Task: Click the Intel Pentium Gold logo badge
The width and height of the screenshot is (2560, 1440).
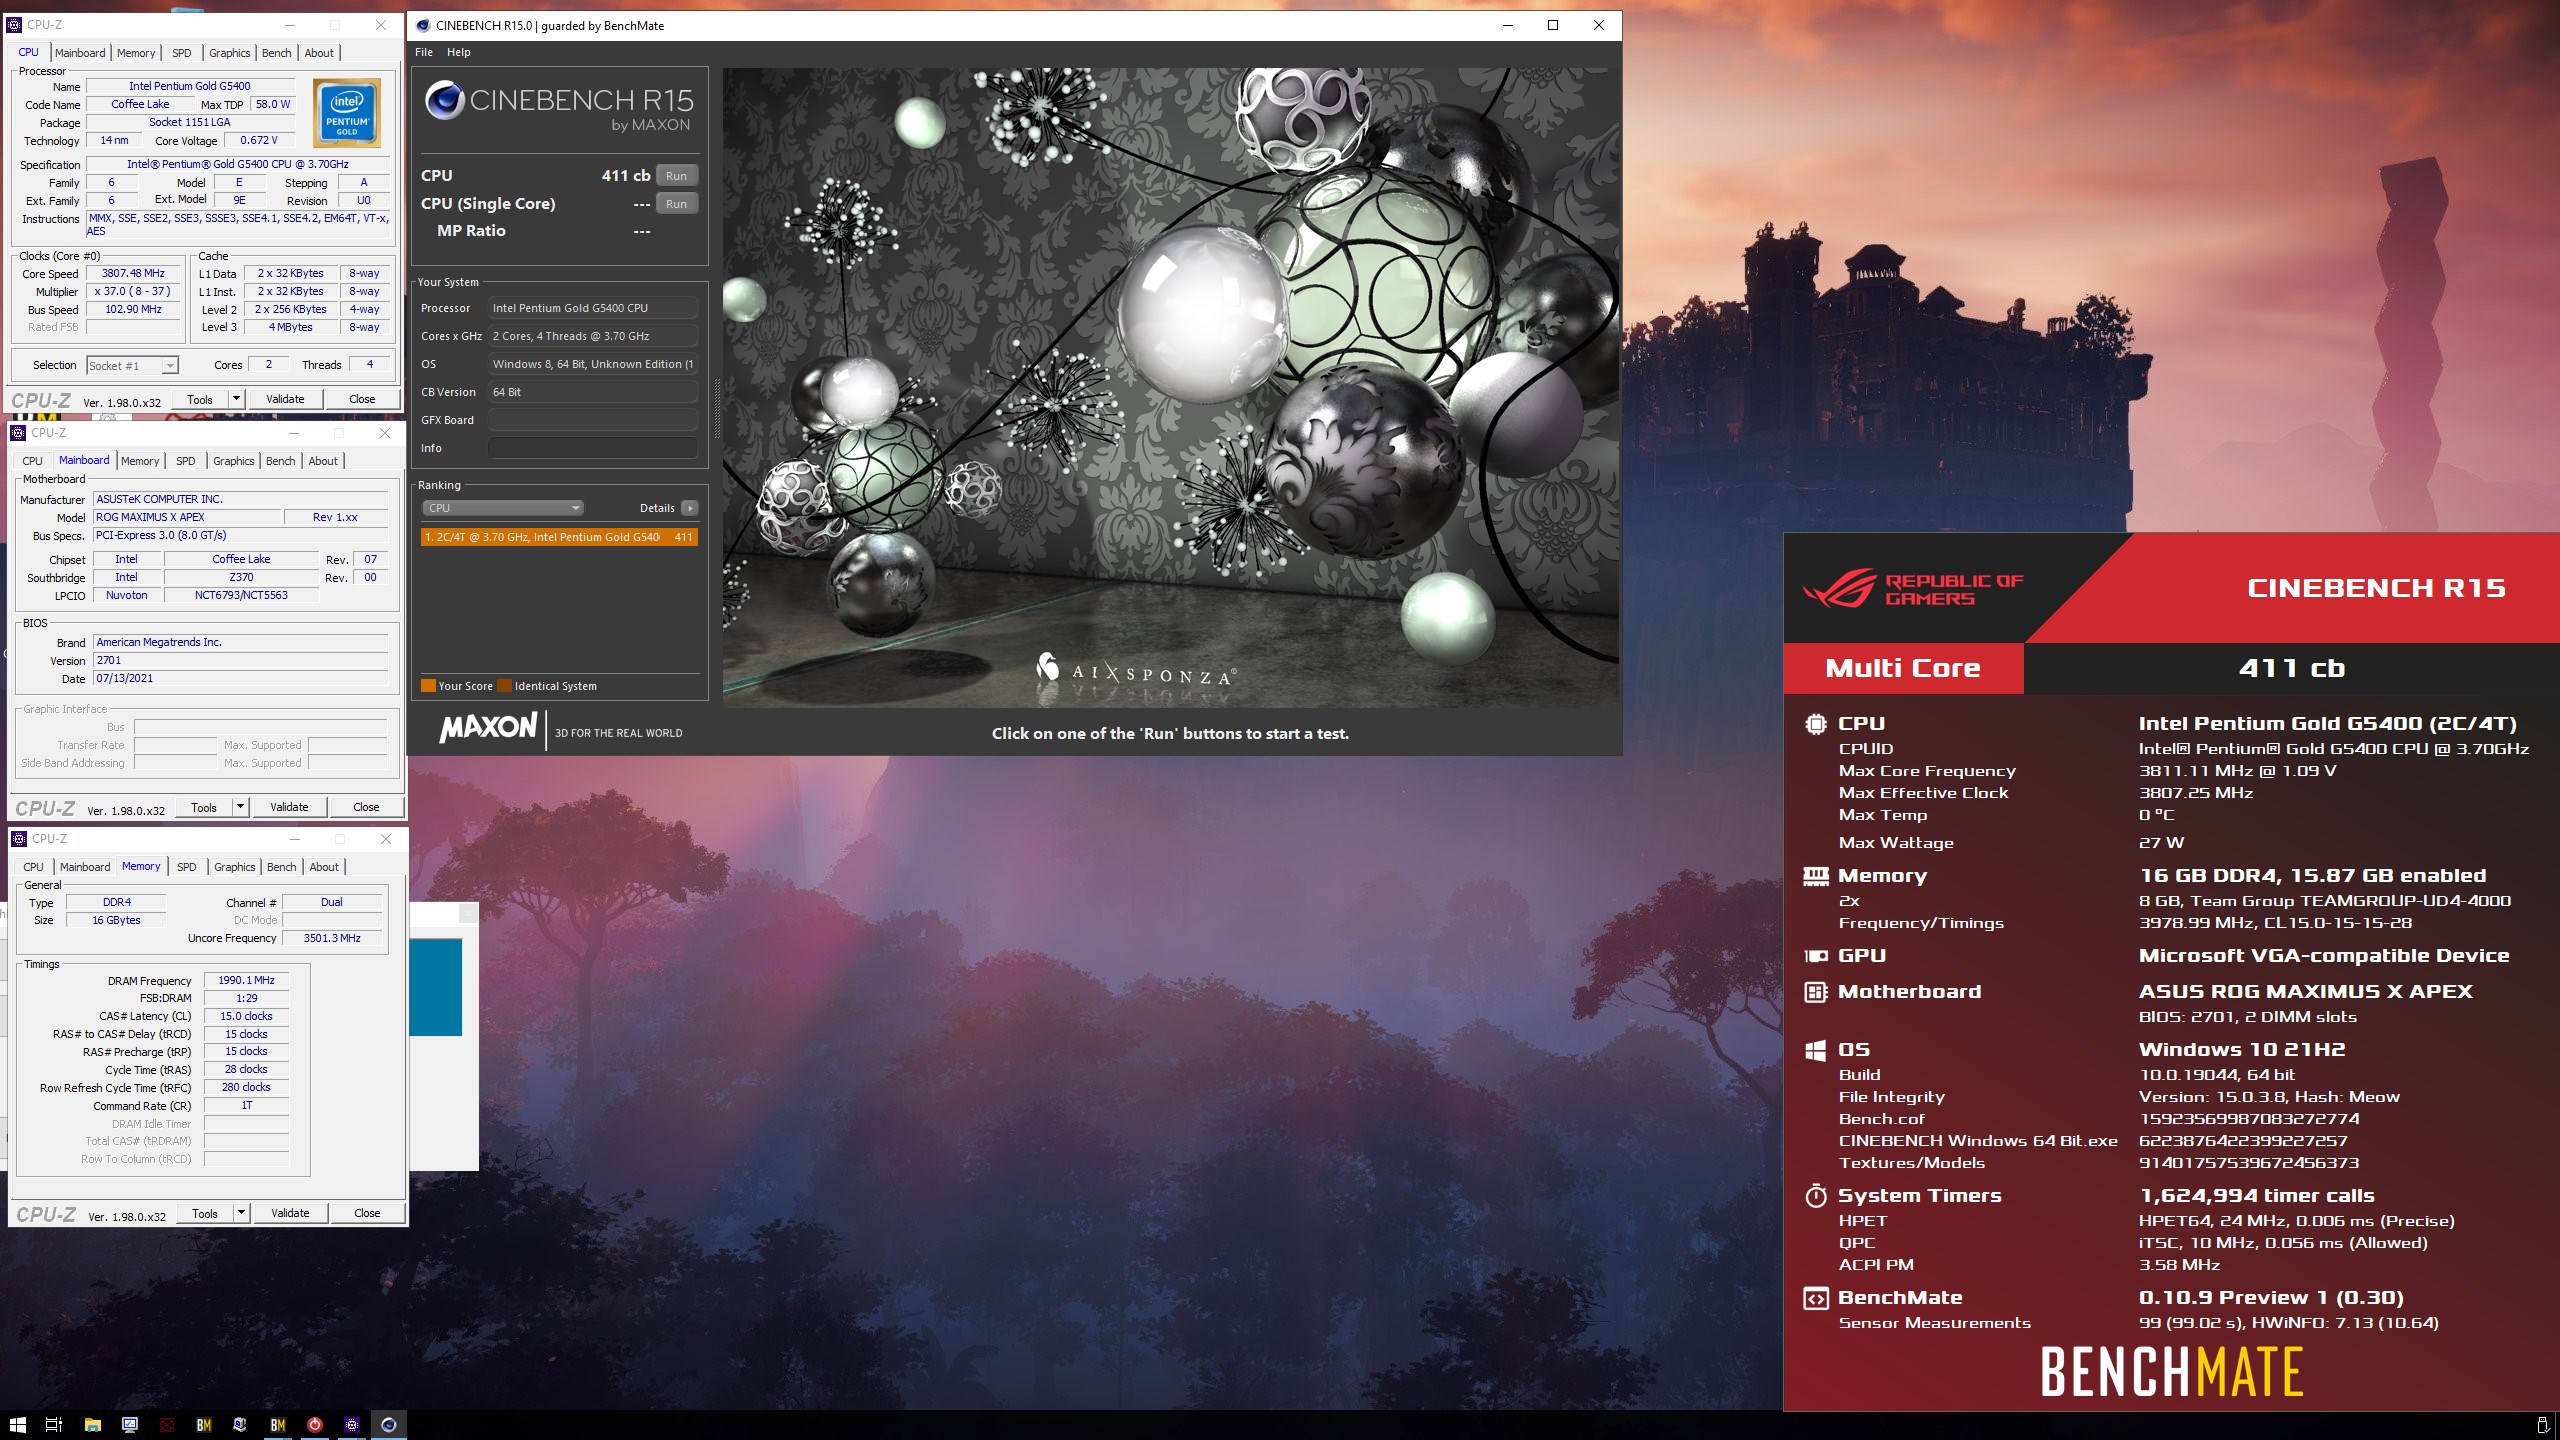Action: tap(347, 112)
